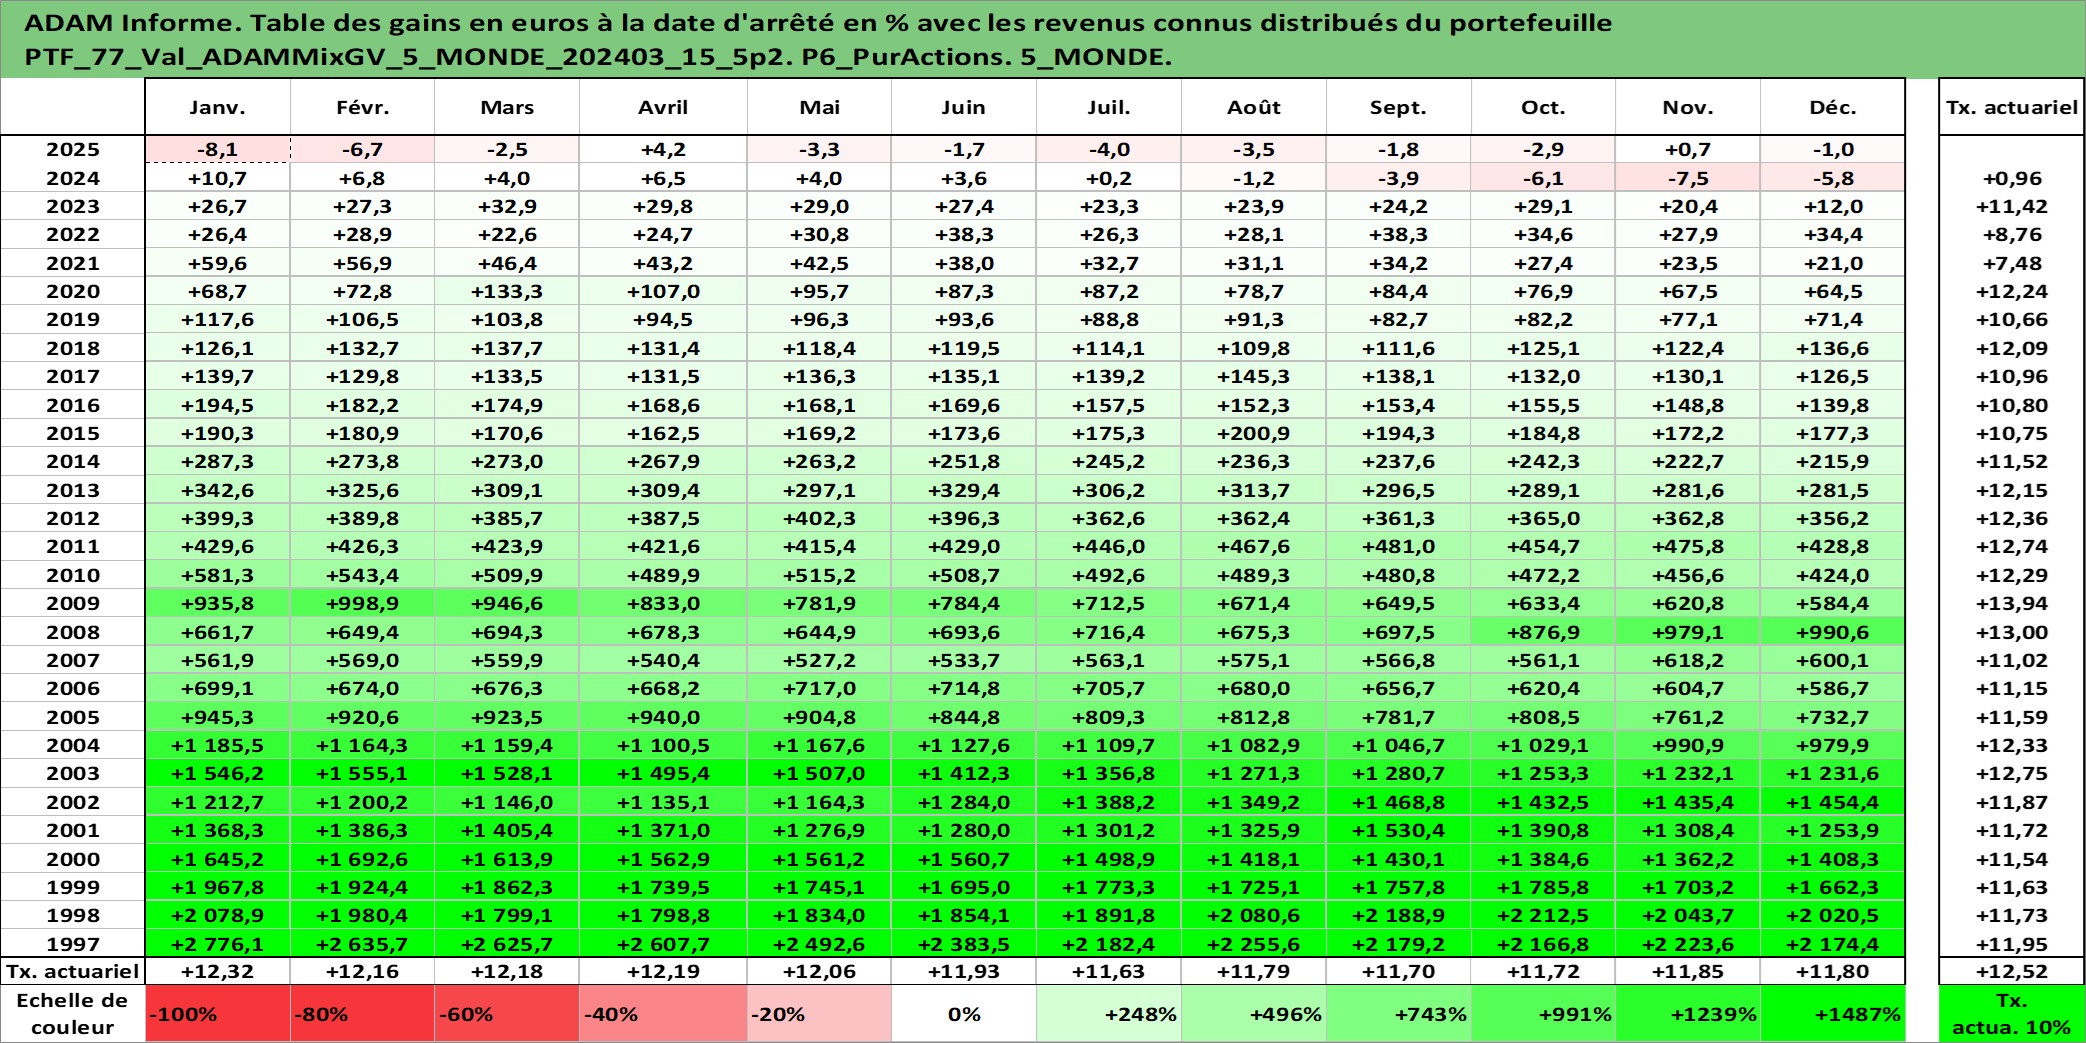This screenshot has height=1043, width=2086.
Task: Pick the -20% light pink scale swatch
Action: click(x=819, y=1014)
